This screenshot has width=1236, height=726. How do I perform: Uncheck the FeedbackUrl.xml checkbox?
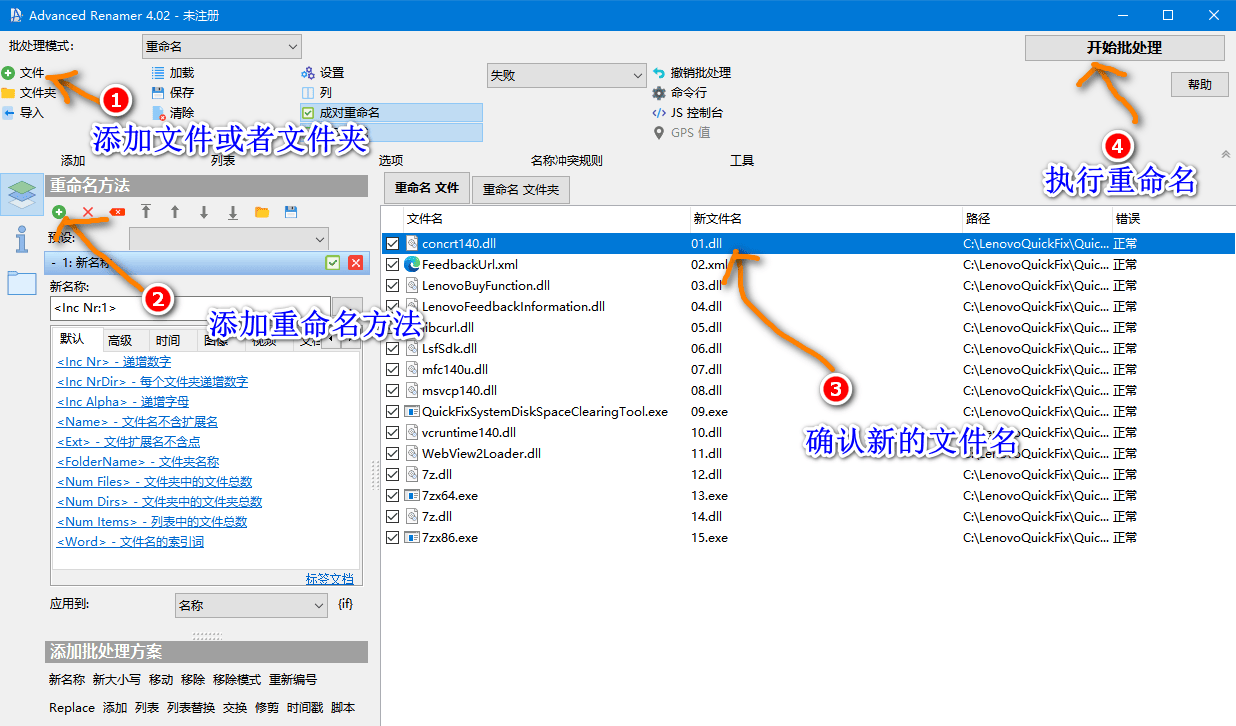pos(393,265)
